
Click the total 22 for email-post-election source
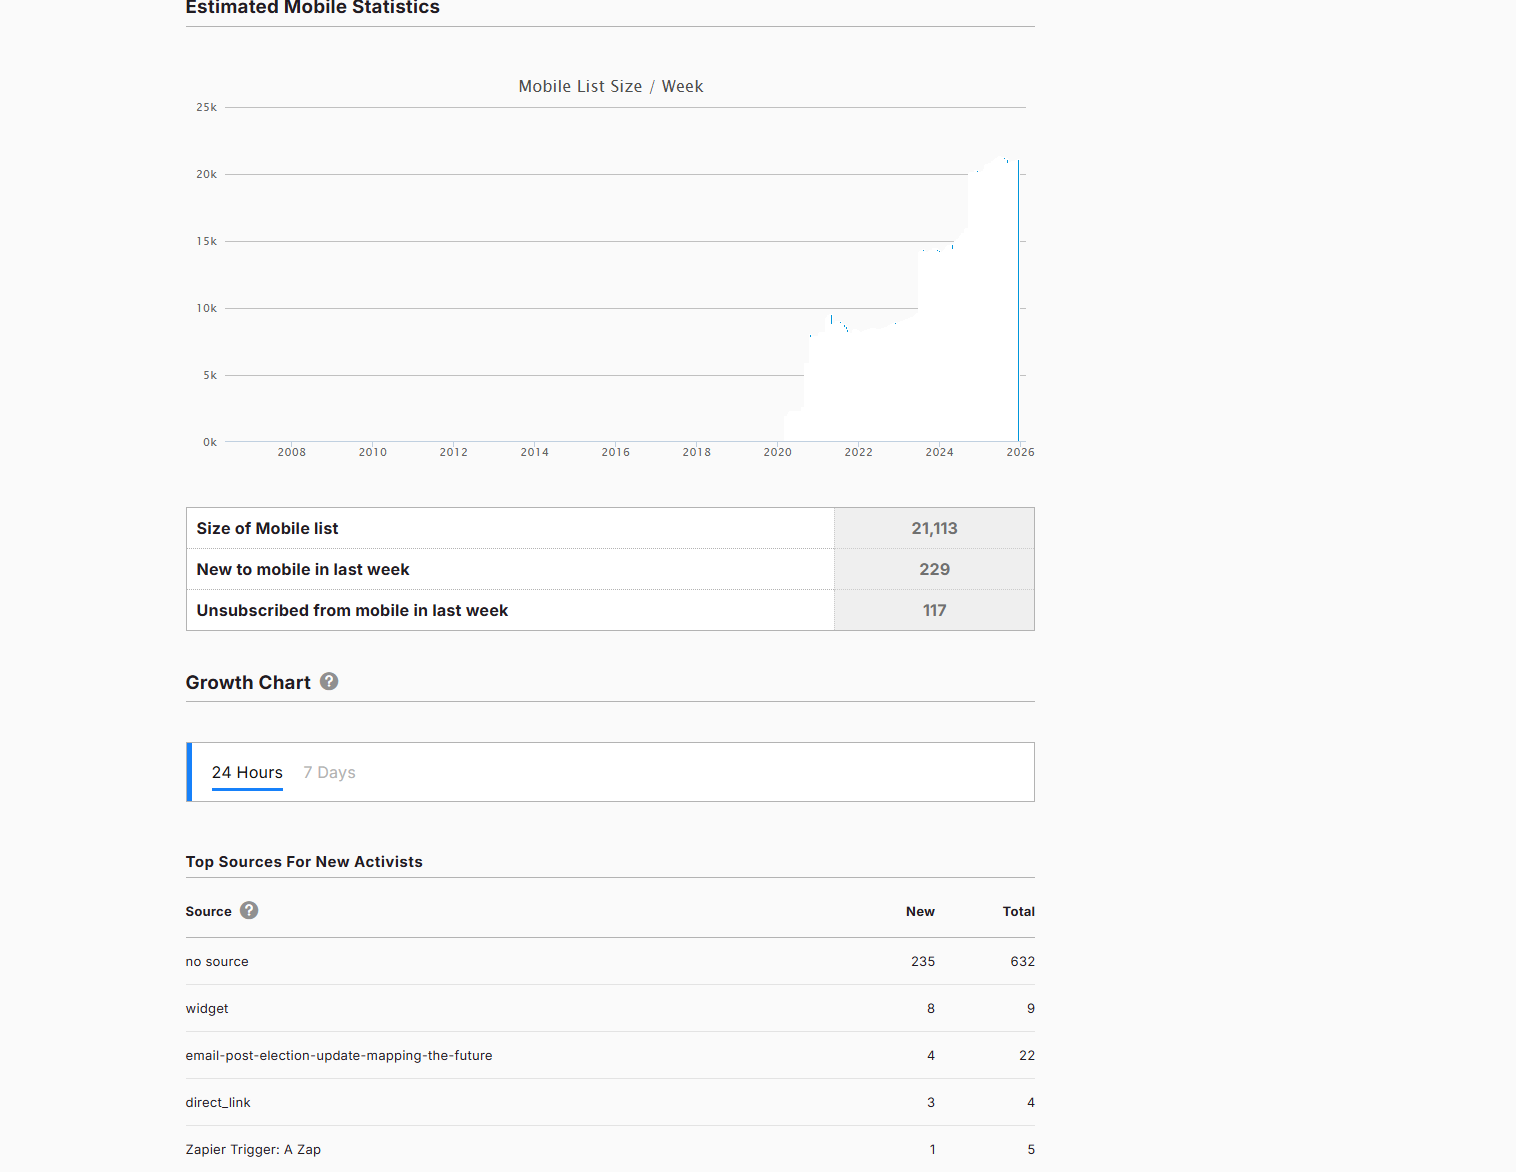1027,1055
